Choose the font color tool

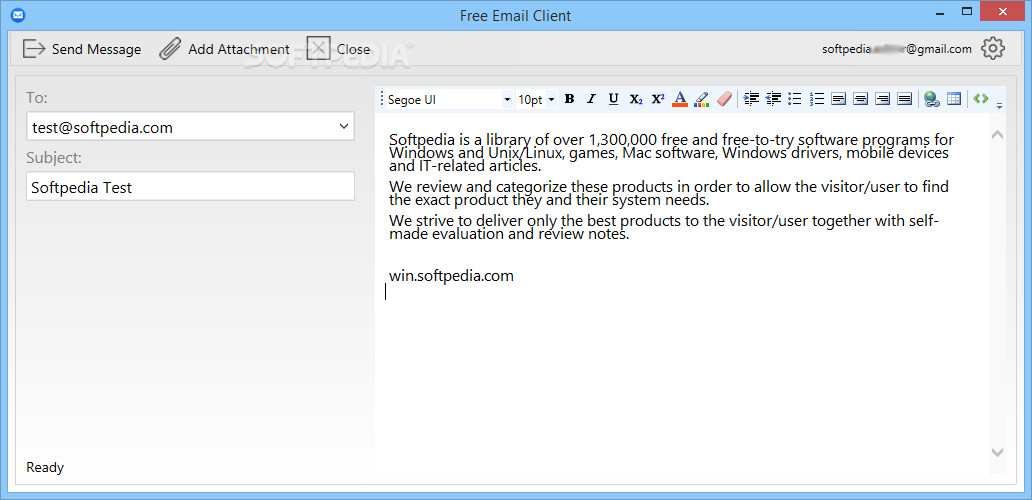[680, 99]
